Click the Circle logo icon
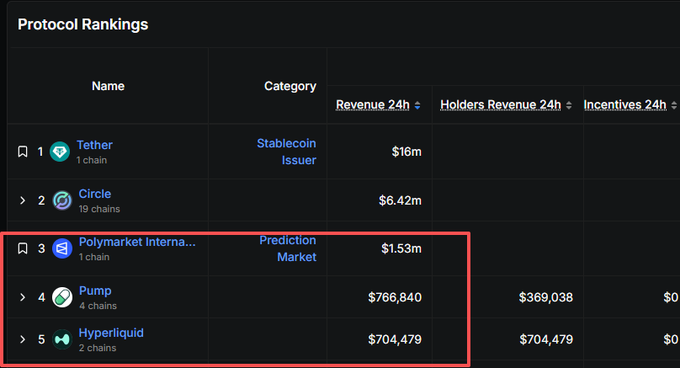Image resolution: width=680 pixels, height=368 pixels. point(62,201)
